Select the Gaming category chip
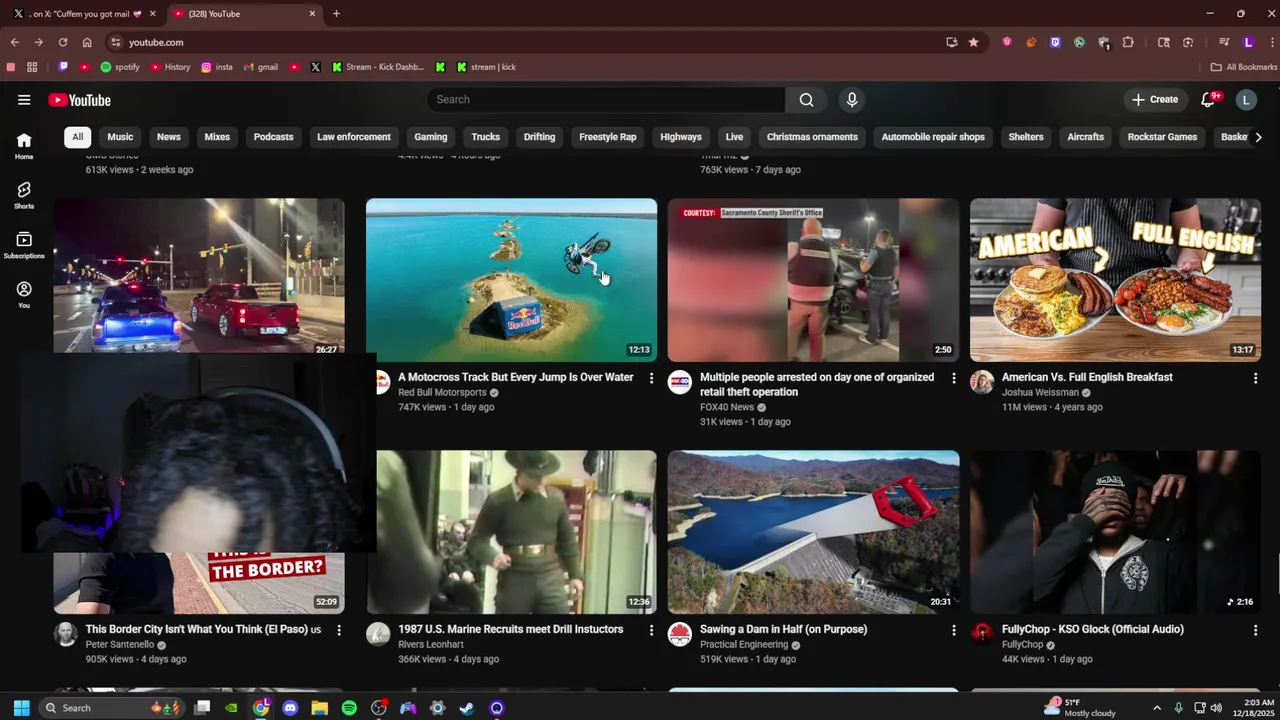 (x=431, y=137)
